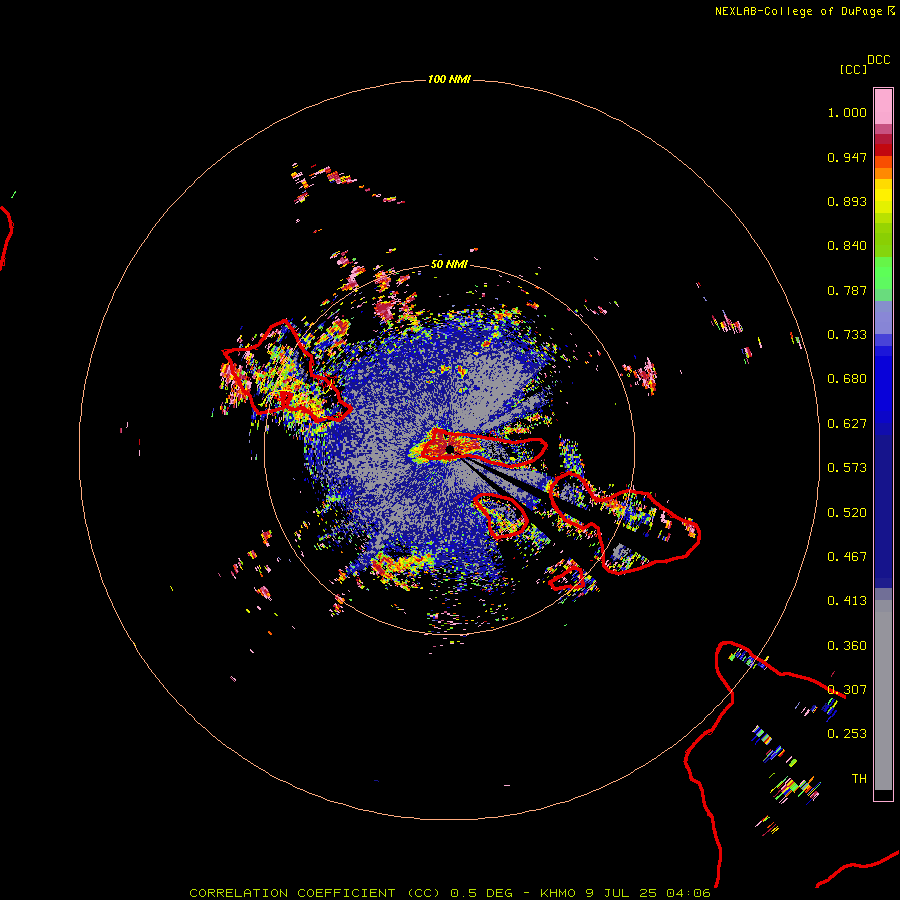This screenshot has height=900, width=900.
Task: Click the 0.307 value on color scale
Action: [847, 690]
